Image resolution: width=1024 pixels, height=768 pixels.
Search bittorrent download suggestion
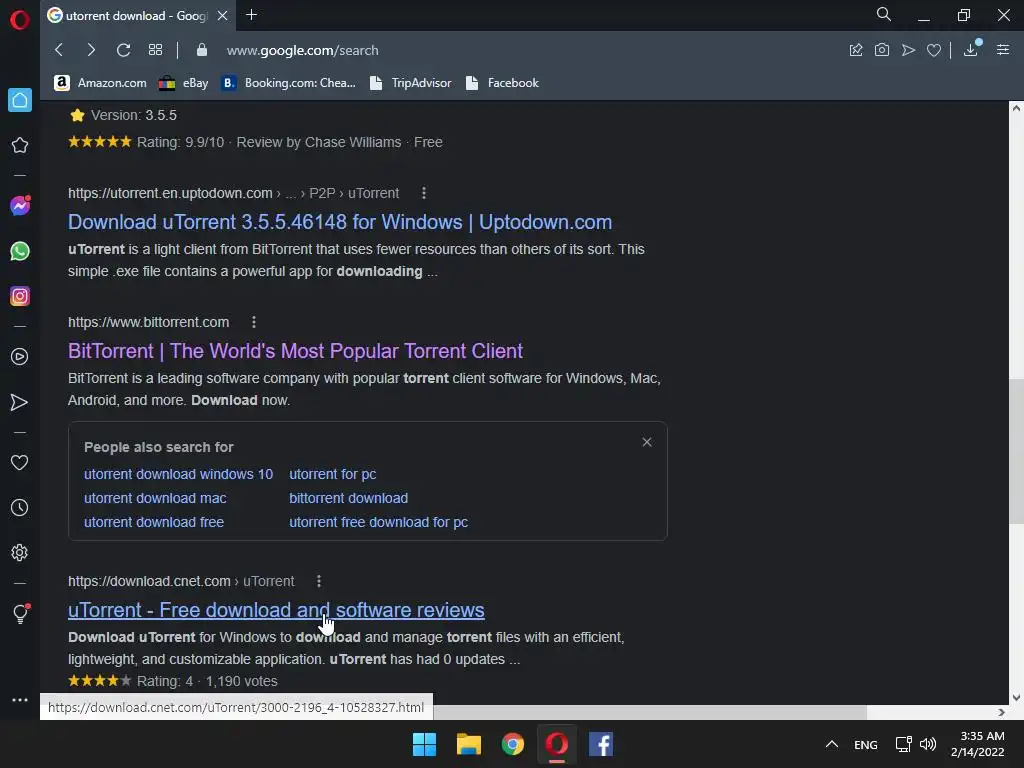[x=348, y=498]
